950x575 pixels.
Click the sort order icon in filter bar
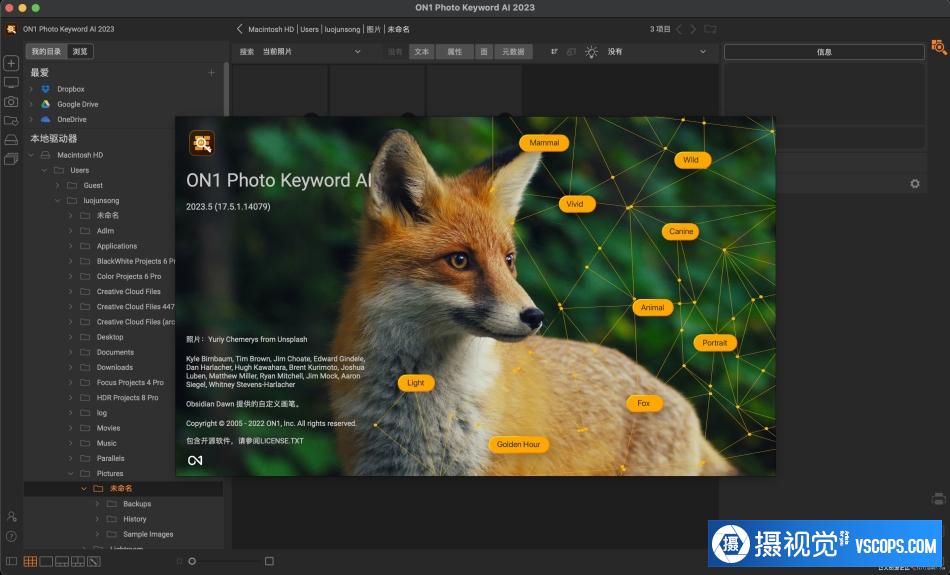[x=554, y=52]
